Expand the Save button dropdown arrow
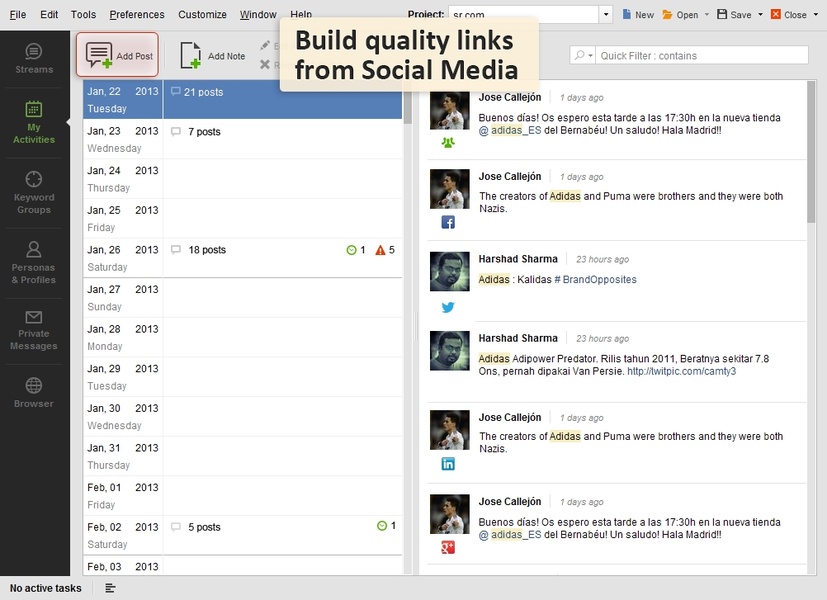The height and width of the screenshot is (600, 827). click(761, 14)
